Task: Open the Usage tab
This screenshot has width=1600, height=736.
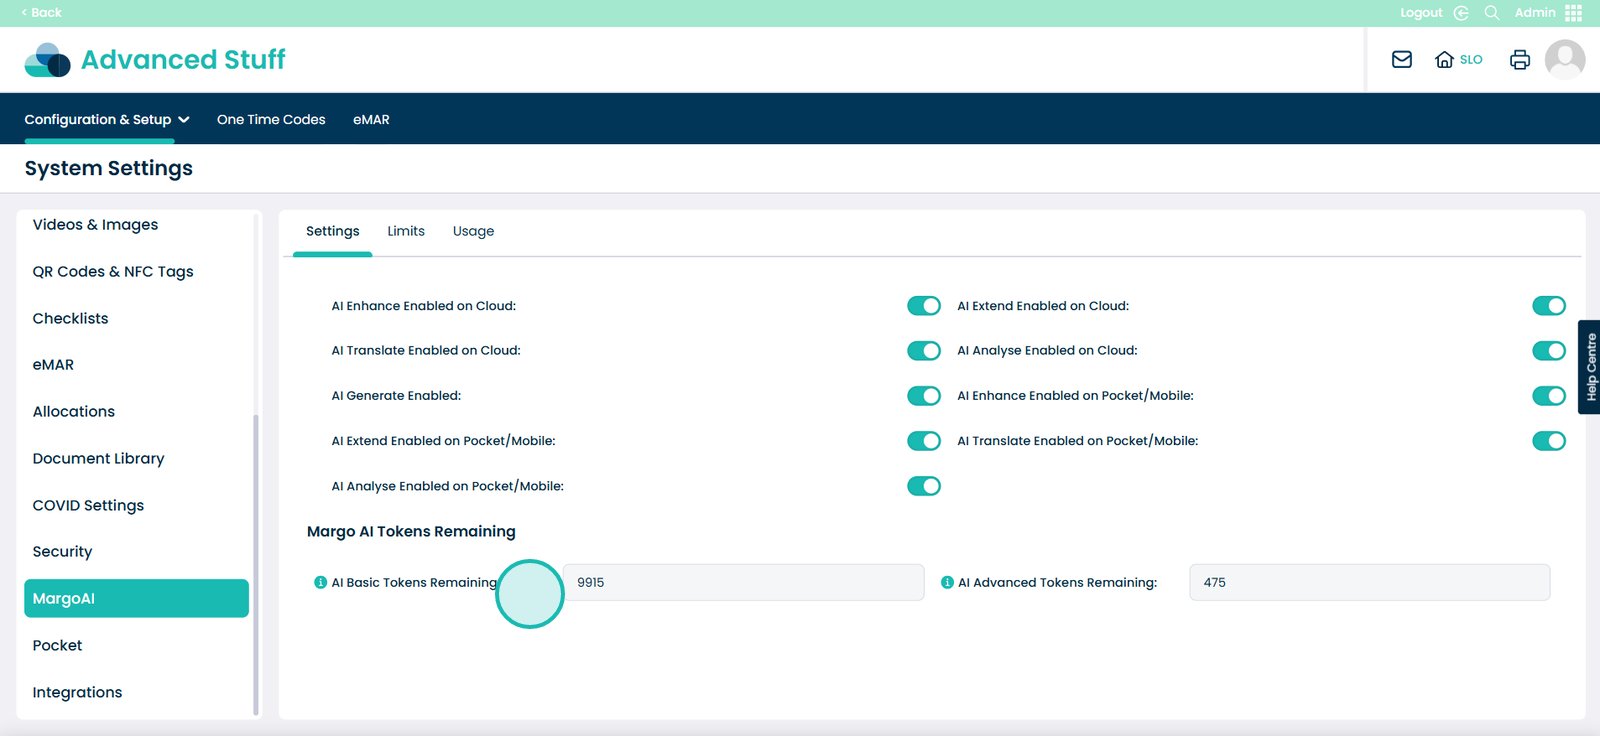Action: point(473,231)
